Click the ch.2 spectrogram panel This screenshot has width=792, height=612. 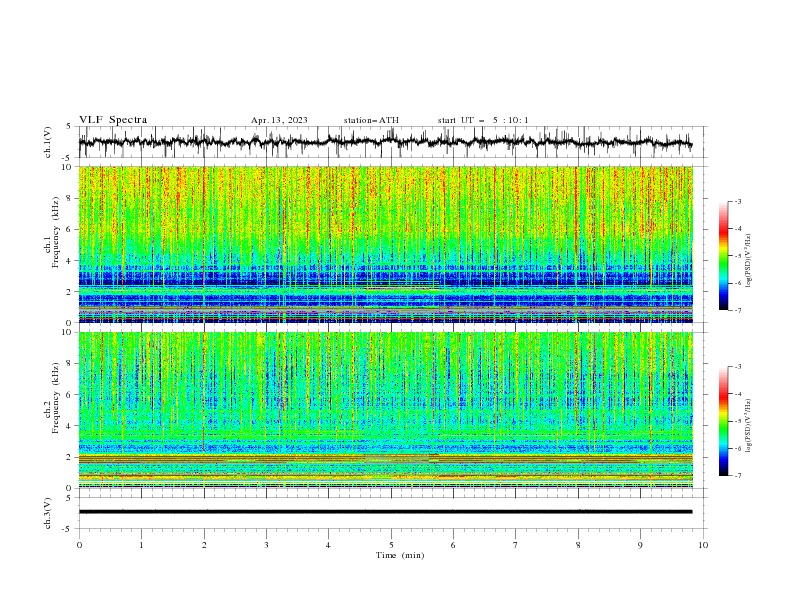point(385,410)
